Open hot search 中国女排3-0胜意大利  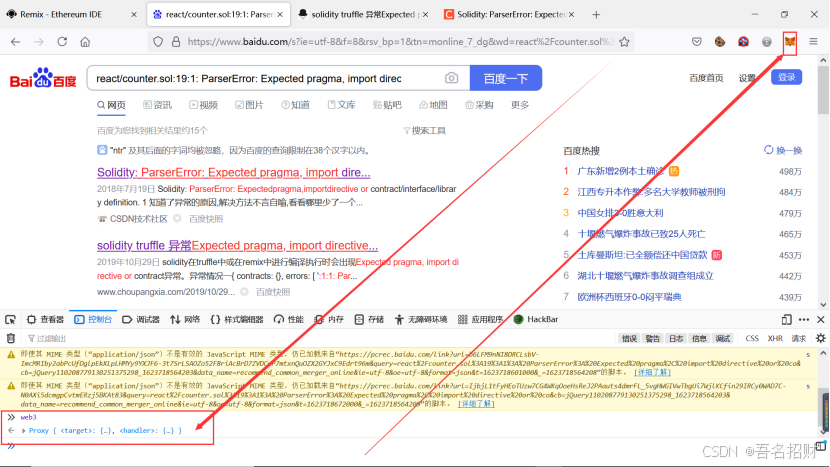click(620, 213)
